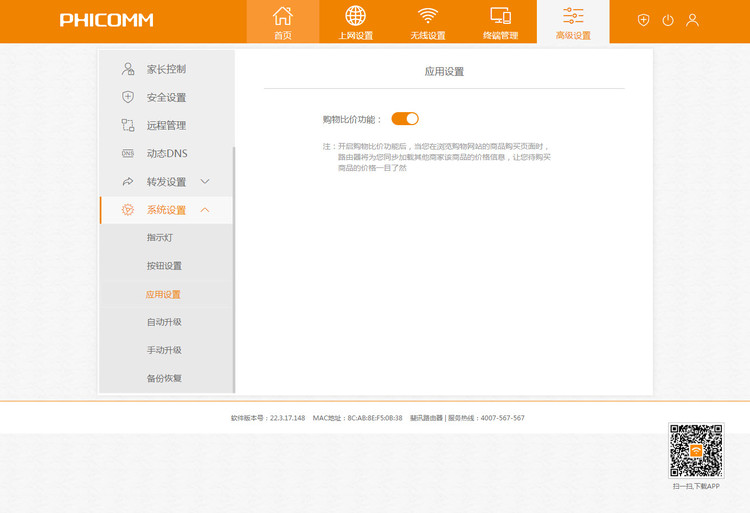Open 自动升级 submenu item

pyautogui.click(x=166, y=322)
